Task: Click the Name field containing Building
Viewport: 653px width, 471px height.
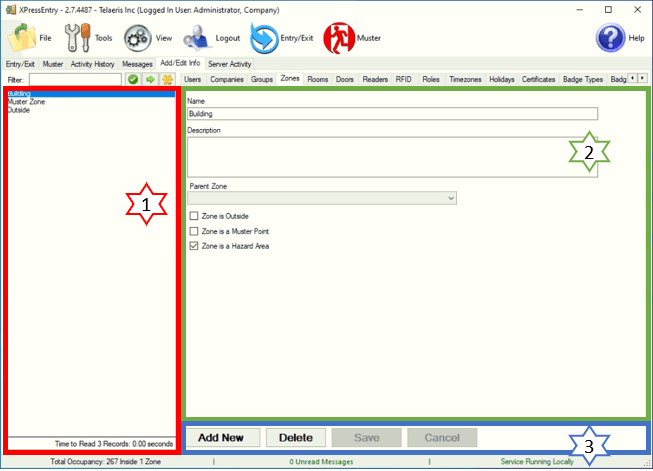Action: (393, 114)
